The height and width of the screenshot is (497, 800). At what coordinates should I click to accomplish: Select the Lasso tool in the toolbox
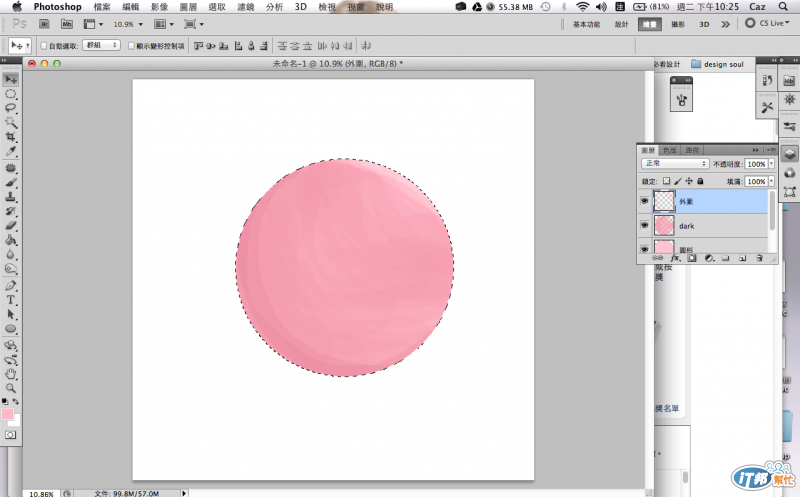pyautogui.click(x=11, y=107)
